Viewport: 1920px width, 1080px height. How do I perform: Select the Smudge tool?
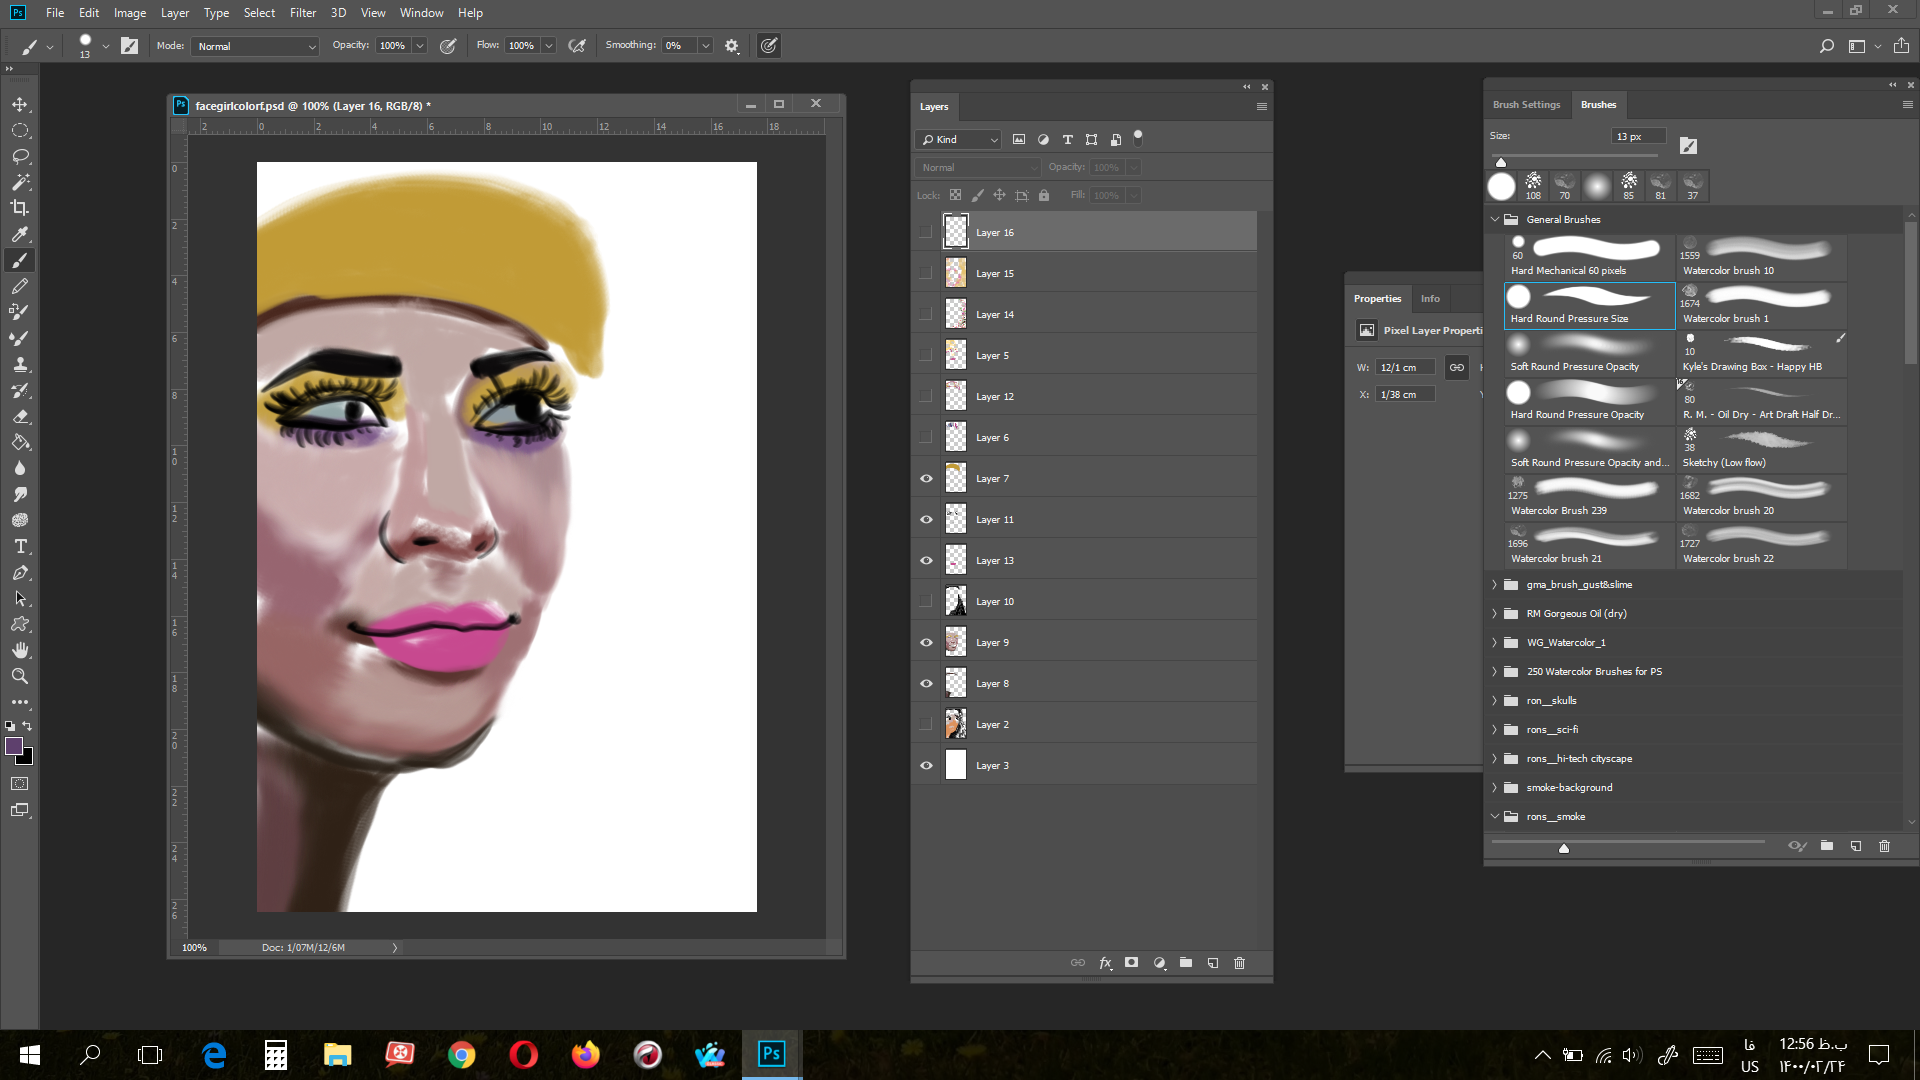point(20,494)
